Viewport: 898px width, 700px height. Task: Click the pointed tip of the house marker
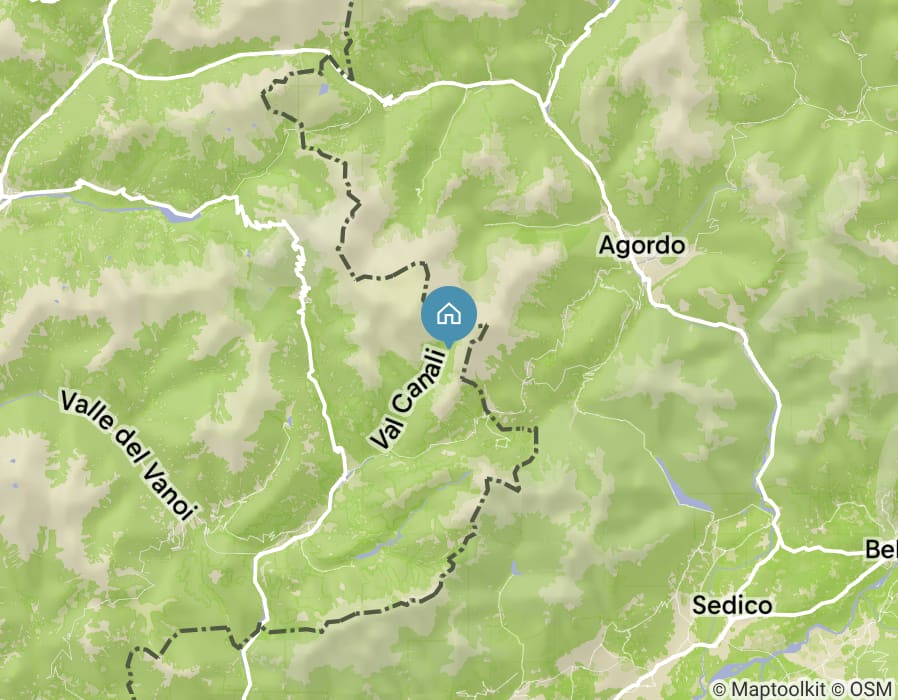[449, 346]
